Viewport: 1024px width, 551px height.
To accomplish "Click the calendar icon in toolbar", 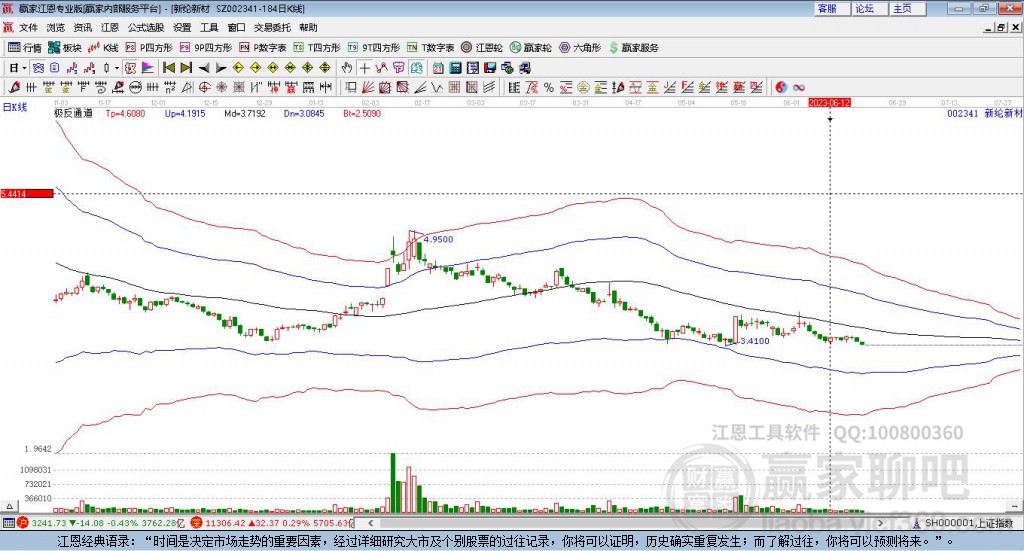I will click(x=438, y=68).
